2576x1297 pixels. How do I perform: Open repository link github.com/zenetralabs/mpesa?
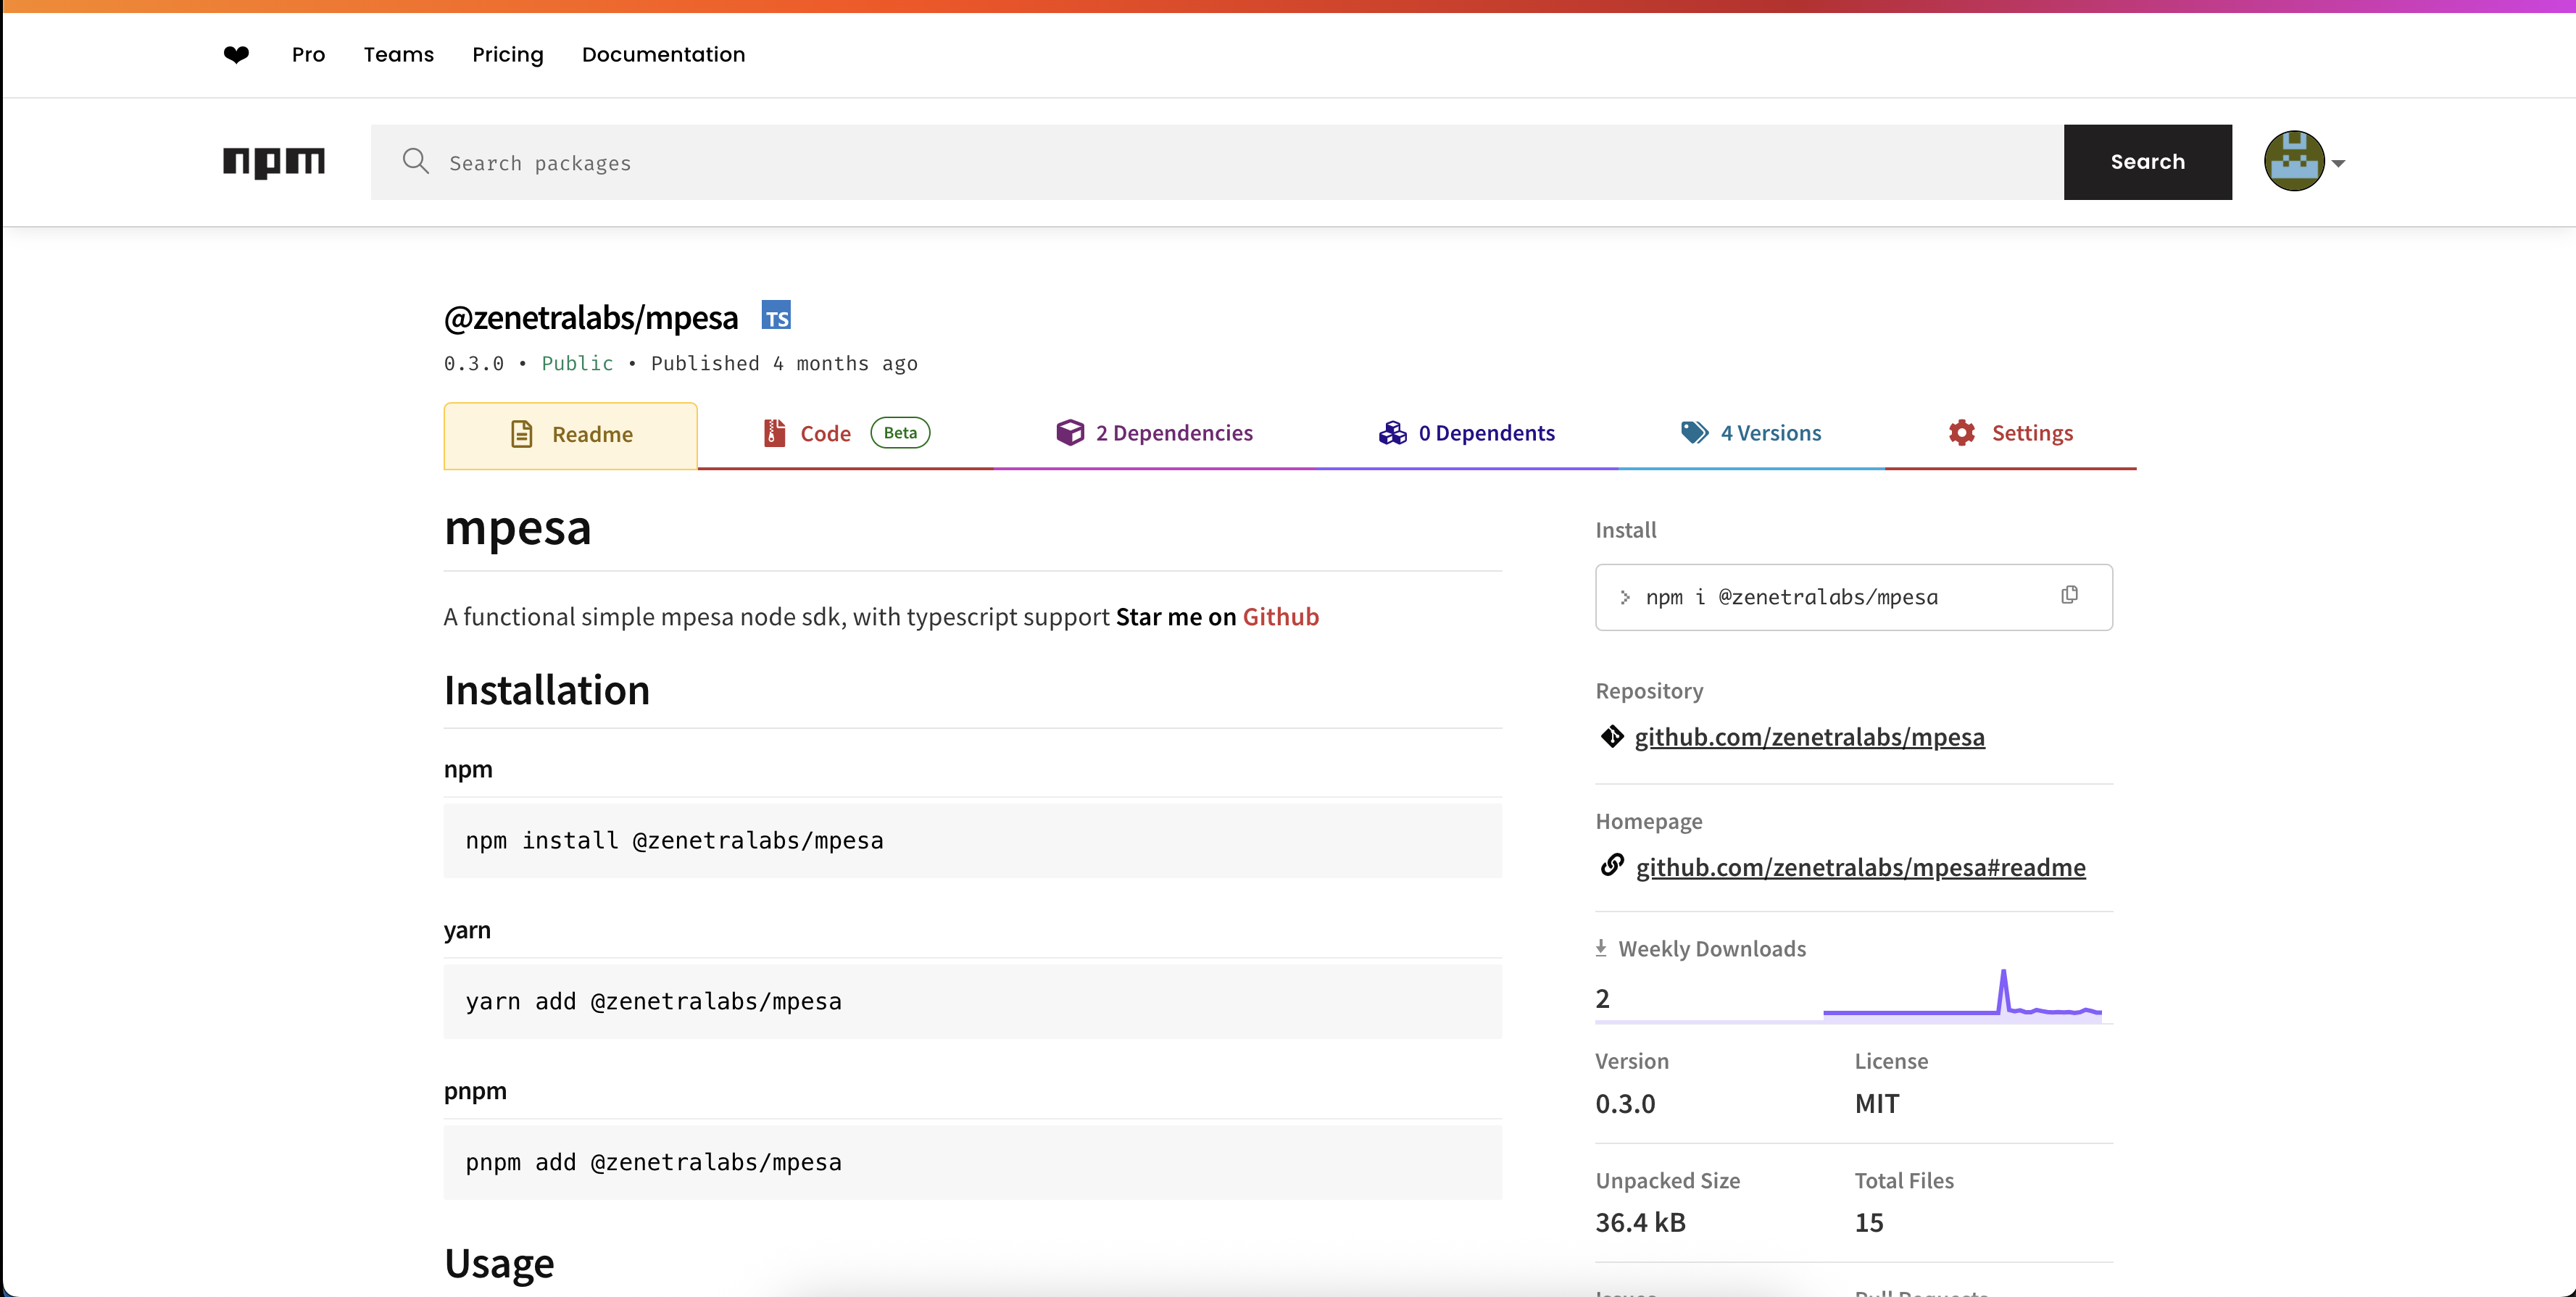click(x=1809, y=737)
